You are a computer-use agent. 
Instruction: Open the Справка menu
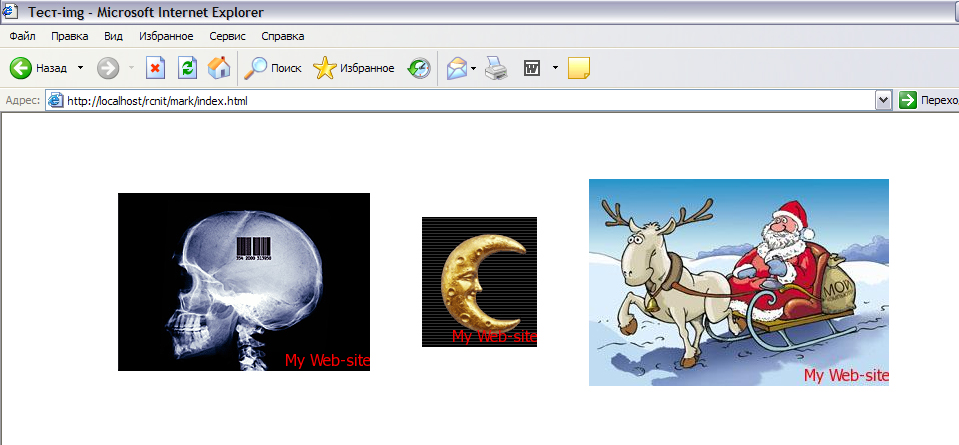coord(283,36)
